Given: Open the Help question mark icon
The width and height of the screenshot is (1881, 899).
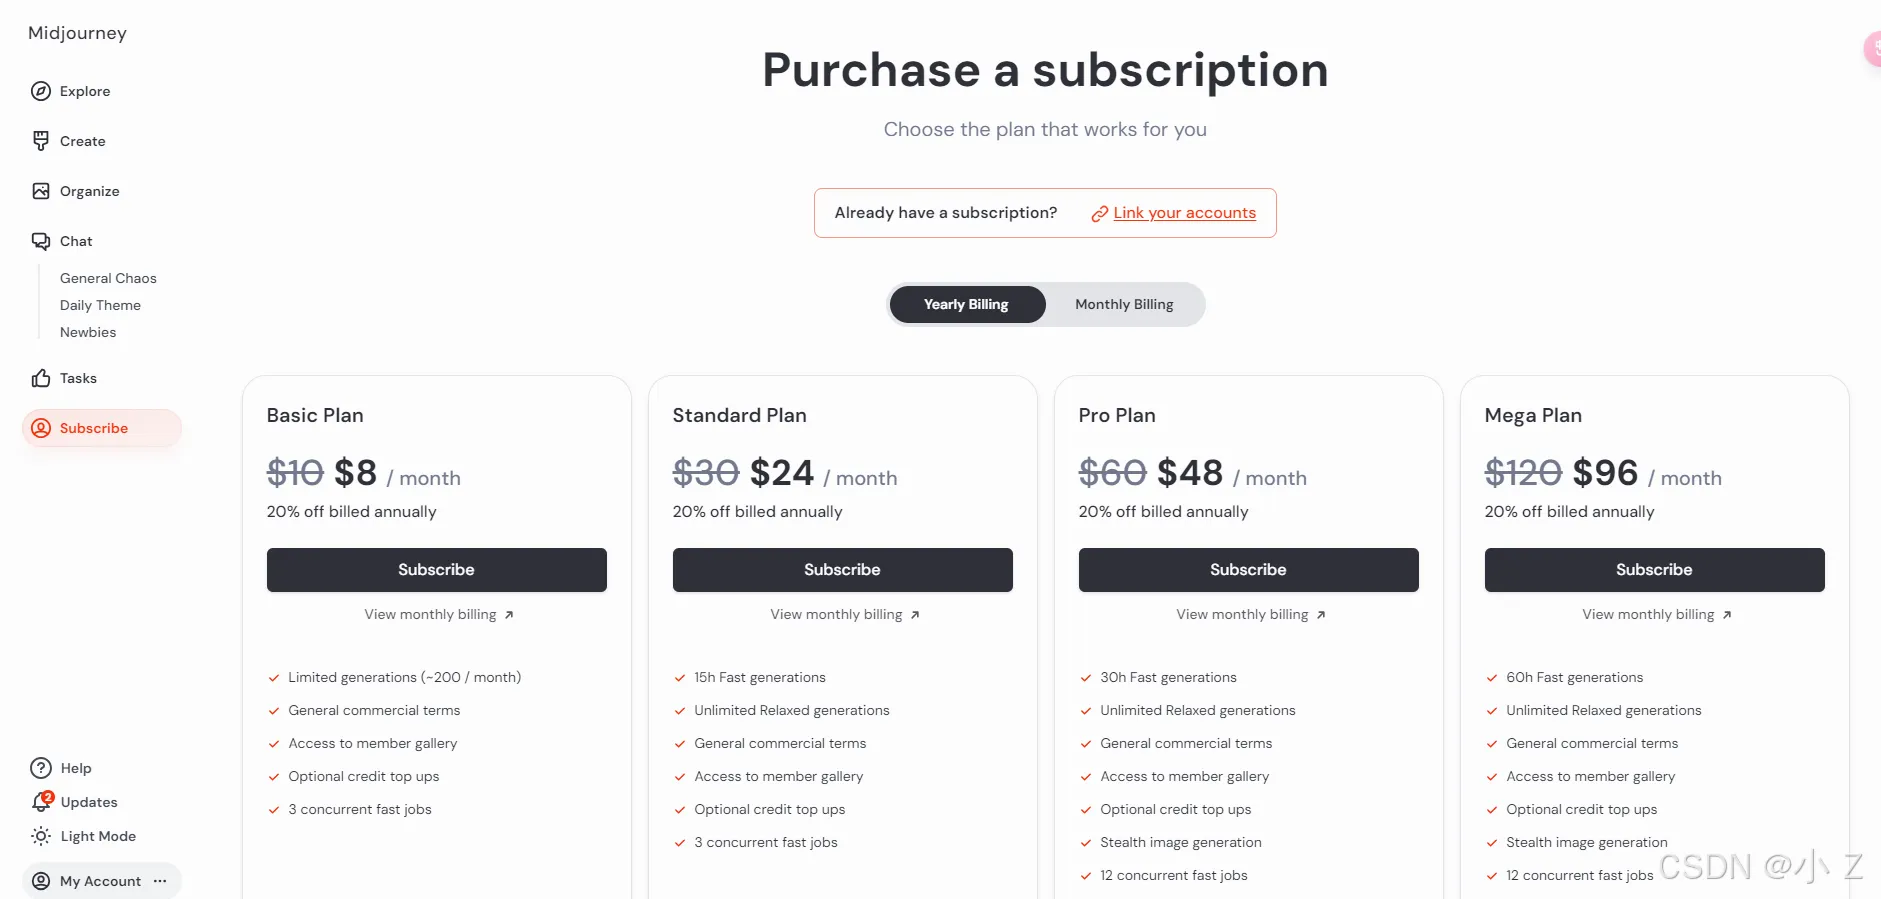Looking at the screenshot, I should pyautogui.click(x=41, y=768).
